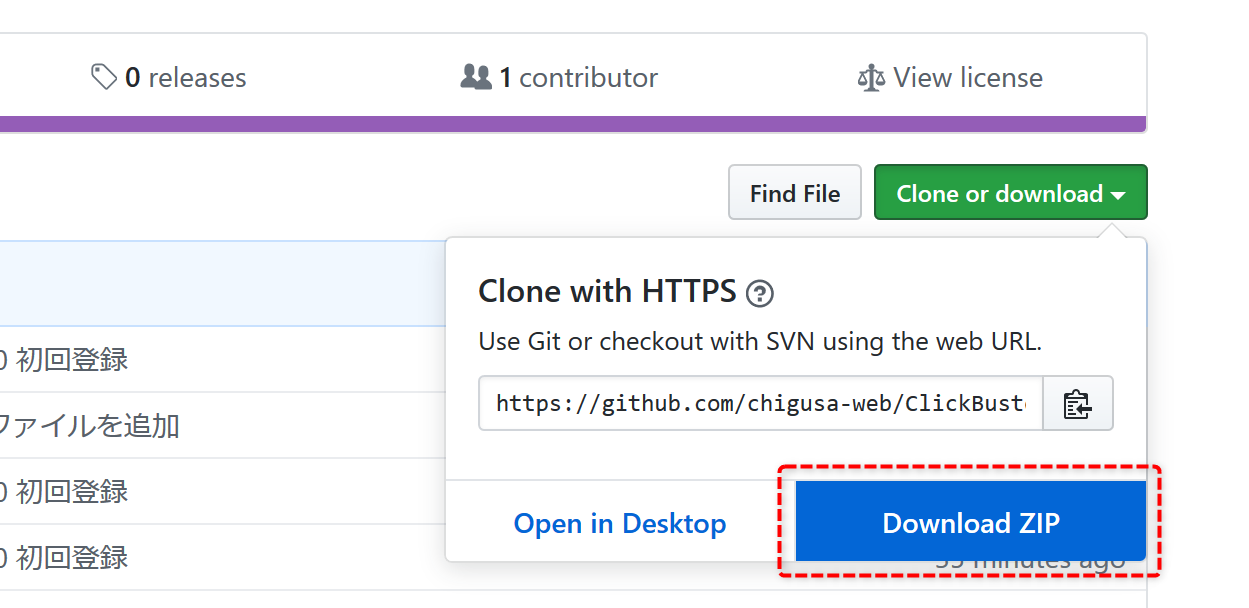This screenshot has width=1249, height=608.
Task: Click the Find File button
Action: 795,193
